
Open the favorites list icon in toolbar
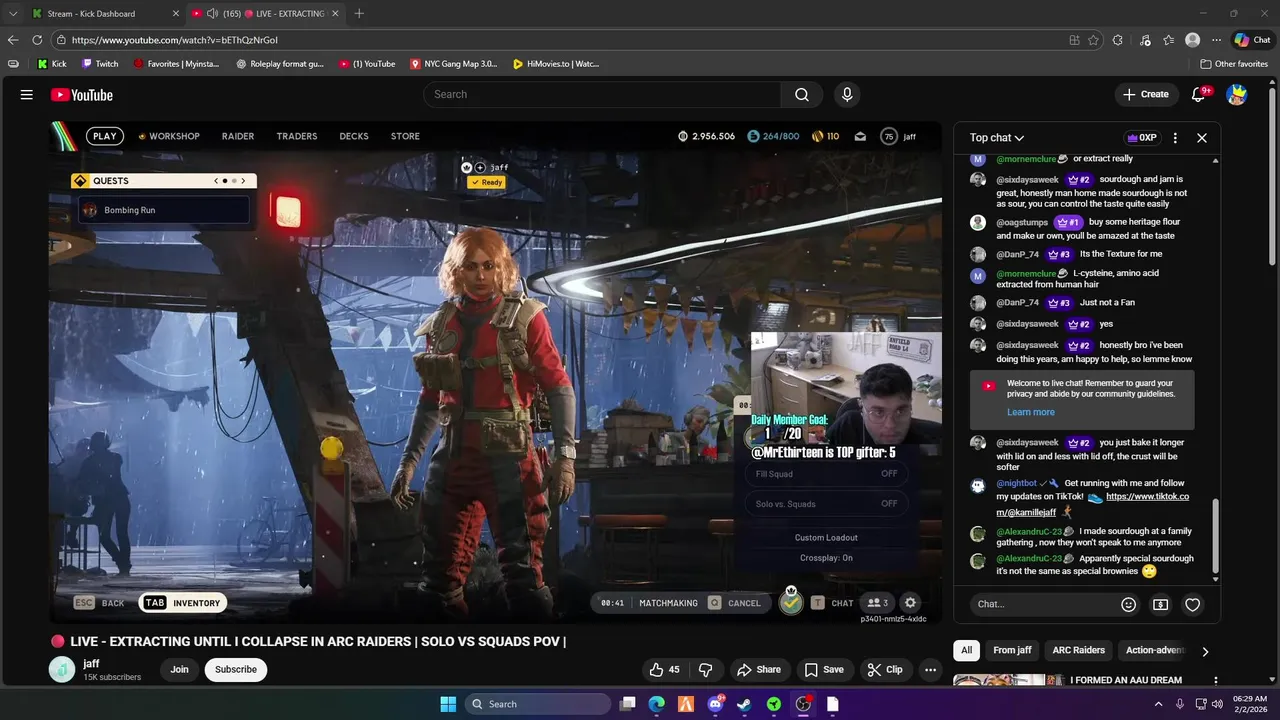pos(1168,40)
